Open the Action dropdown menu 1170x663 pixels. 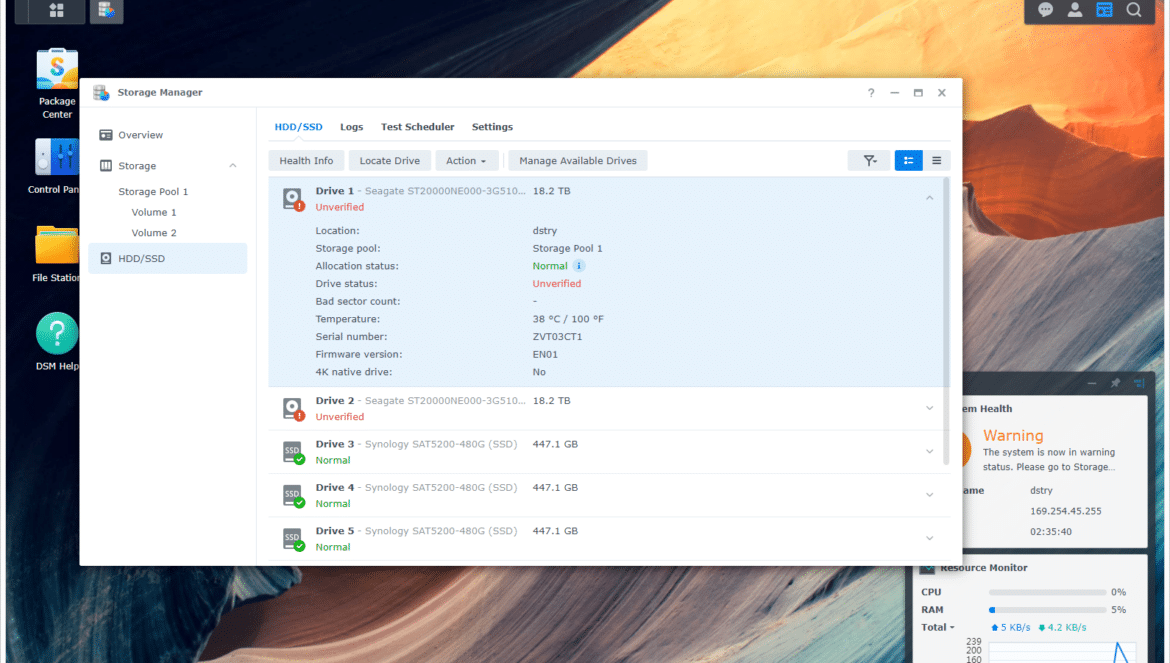coord(466,160)
